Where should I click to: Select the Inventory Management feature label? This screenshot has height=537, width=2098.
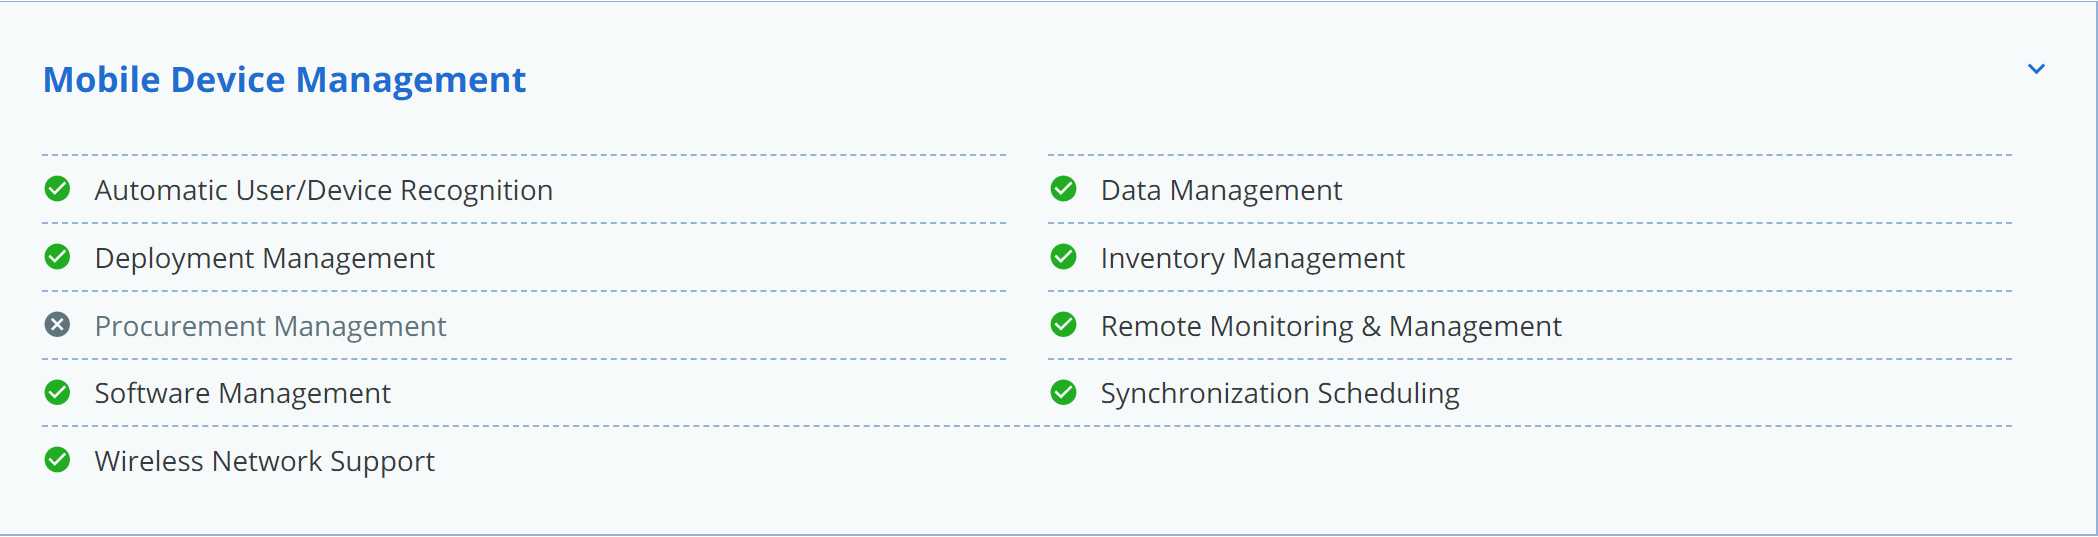[1253, 258]
